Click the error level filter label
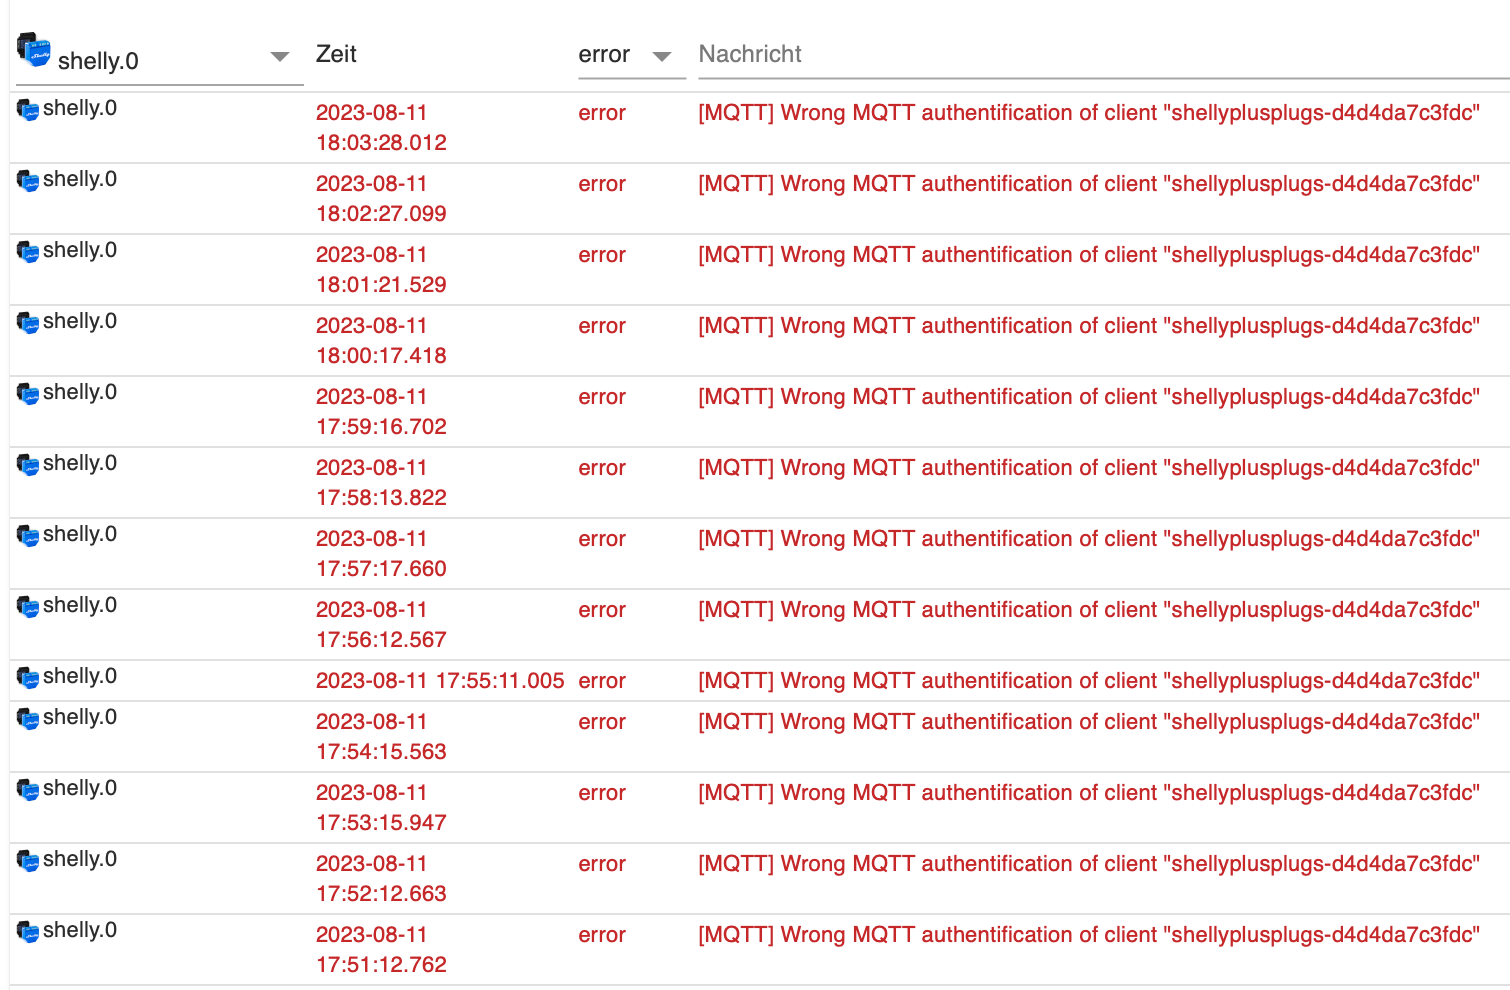The height and width of the screenshot is (990, 1510). click(604, 55)
